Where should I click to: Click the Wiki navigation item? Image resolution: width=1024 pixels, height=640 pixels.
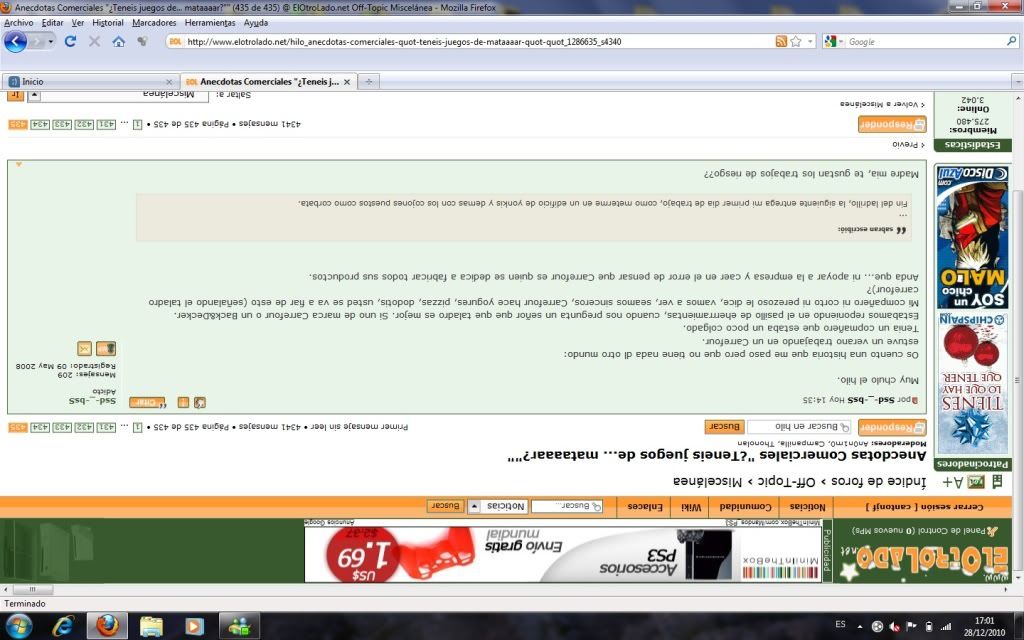coord(692,507)
